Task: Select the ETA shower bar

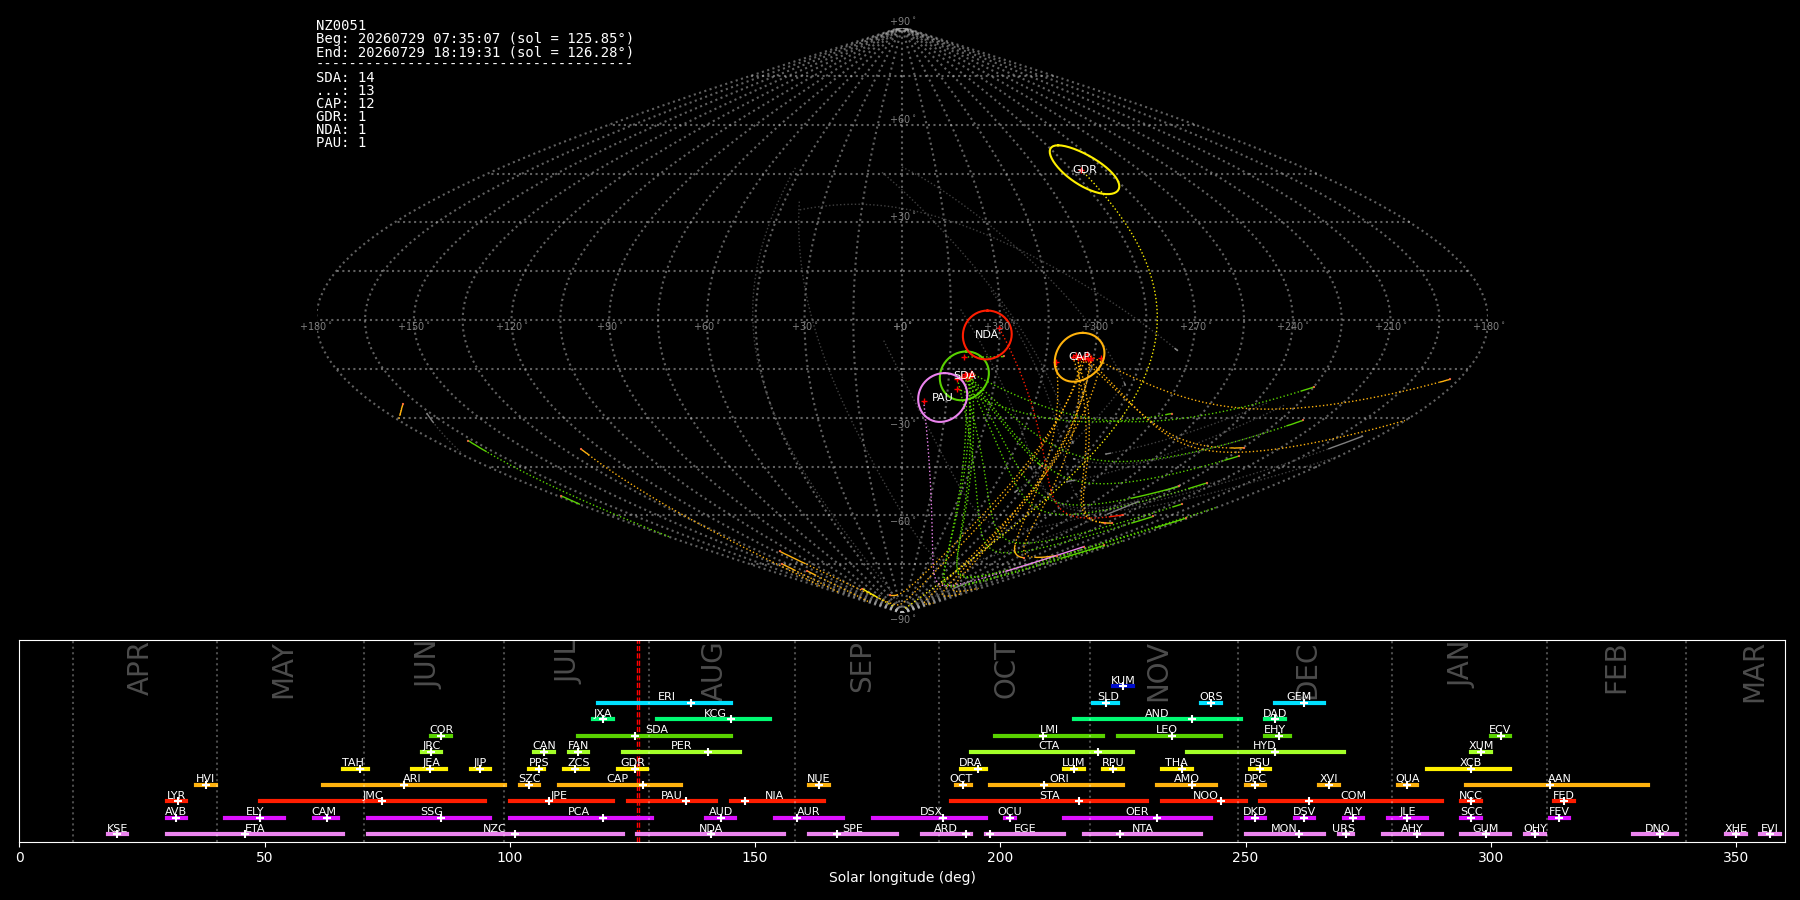Action: click(x=255, y=834)
